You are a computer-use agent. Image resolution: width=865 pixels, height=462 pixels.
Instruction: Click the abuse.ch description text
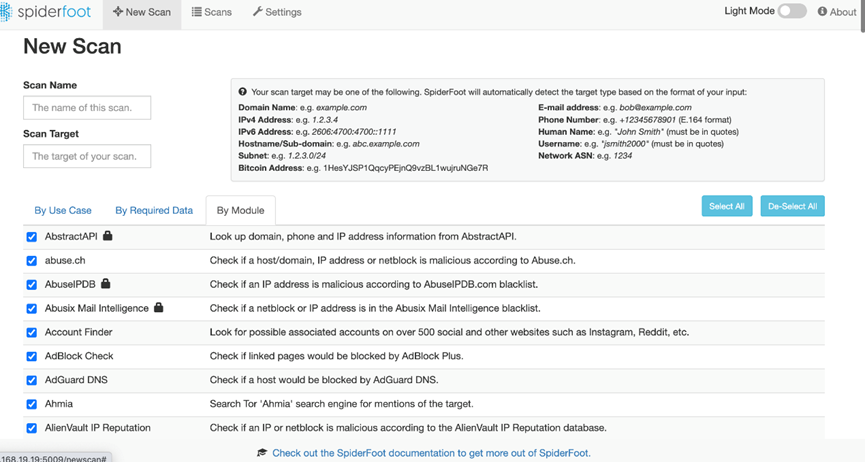(x=392, y=260)
